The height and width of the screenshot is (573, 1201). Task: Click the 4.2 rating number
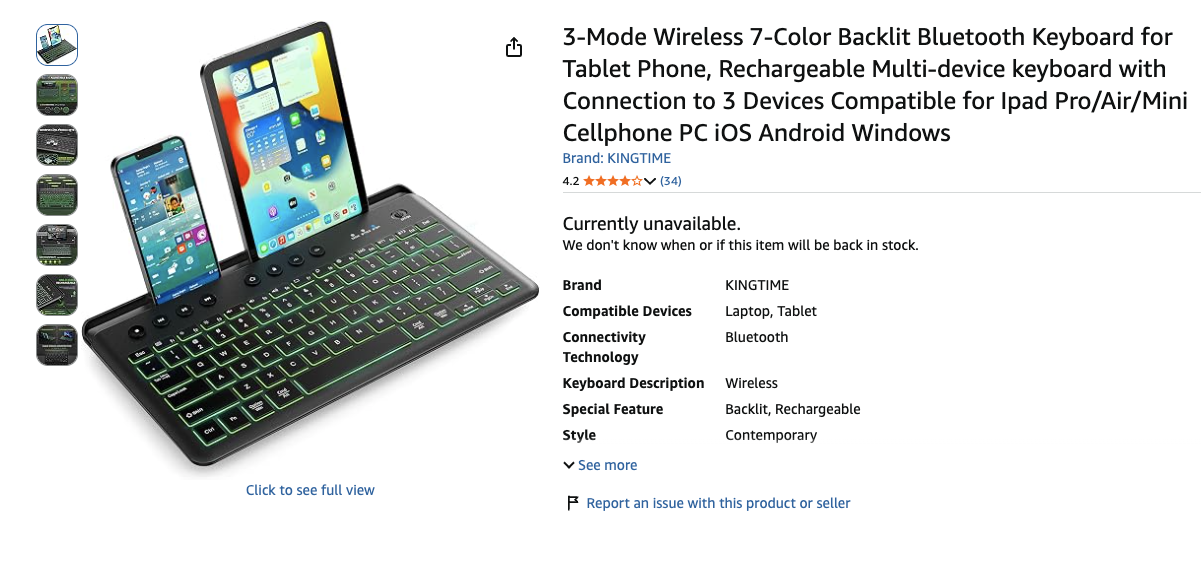point(571,181)
